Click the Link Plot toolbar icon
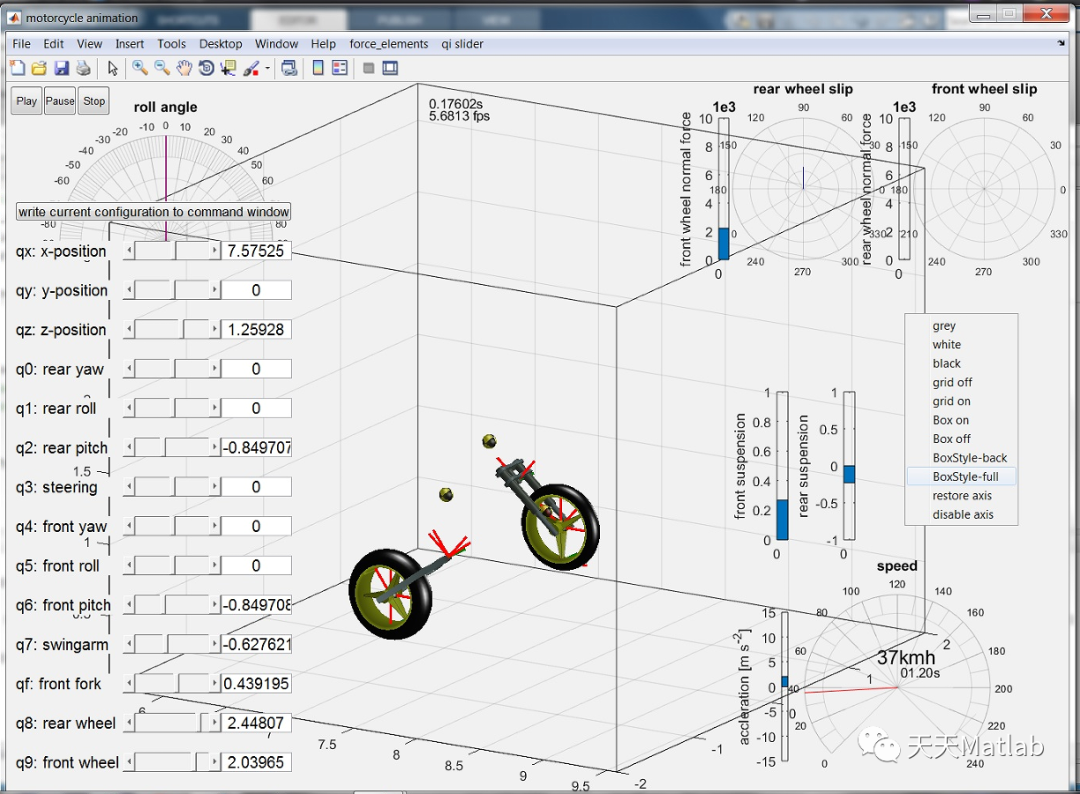Viewport: 1080px width, 794px height. [x=289, y=68]
